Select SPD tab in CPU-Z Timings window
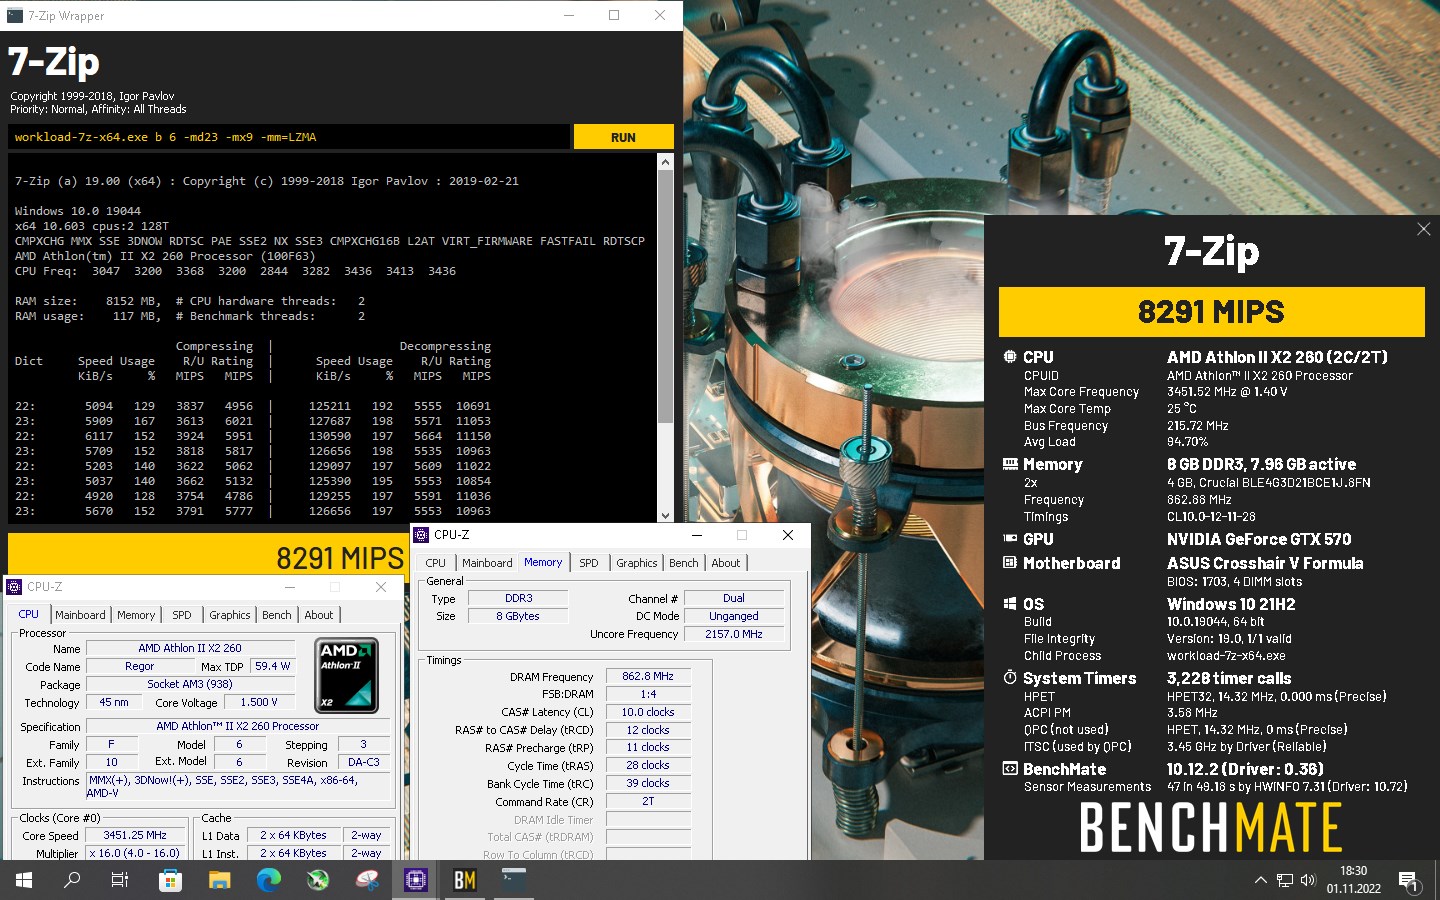Viewport: 1440px width, 900px height. tap(589, 563)
